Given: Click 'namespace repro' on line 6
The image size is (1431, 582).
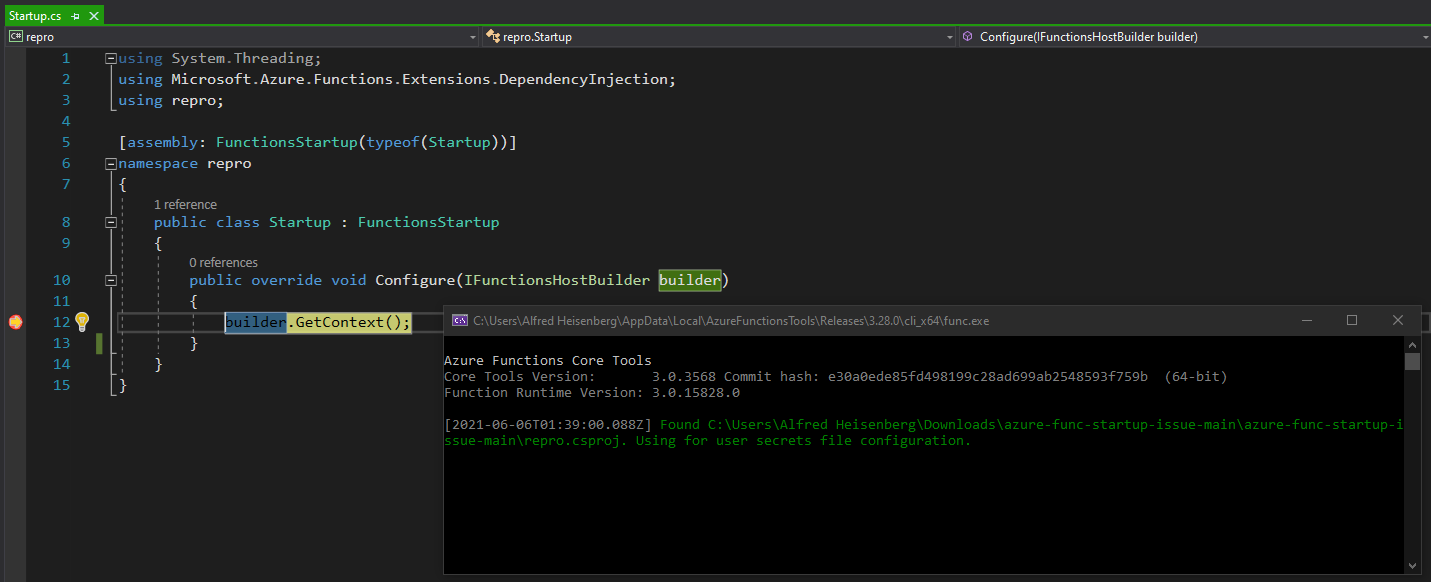Looking at the screenshot, I should 185,163.
